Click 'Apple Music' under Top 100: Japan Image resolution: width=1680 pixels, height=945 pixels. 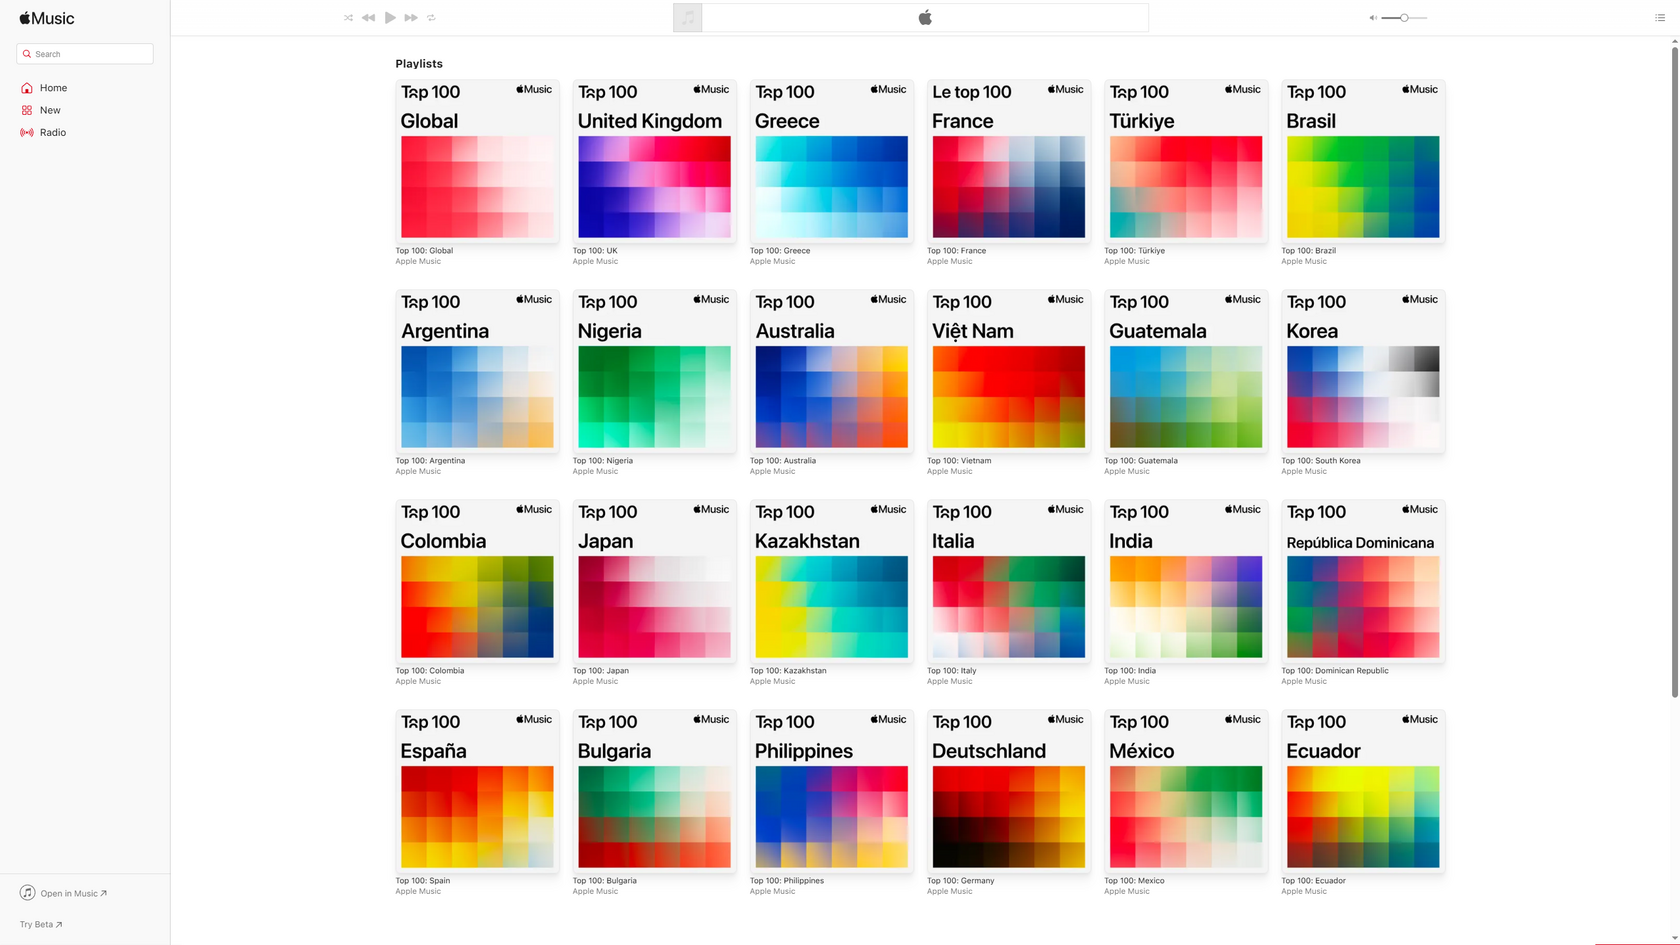click(x=595, y=682)
